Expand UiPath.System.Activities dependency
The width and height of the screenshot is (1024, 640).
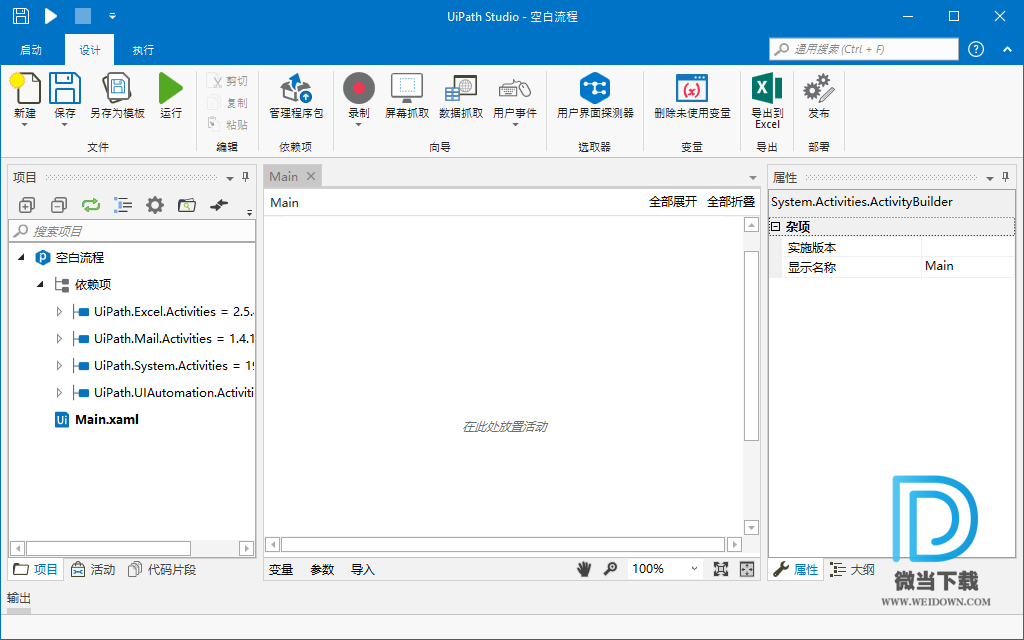tap(59, 366)
